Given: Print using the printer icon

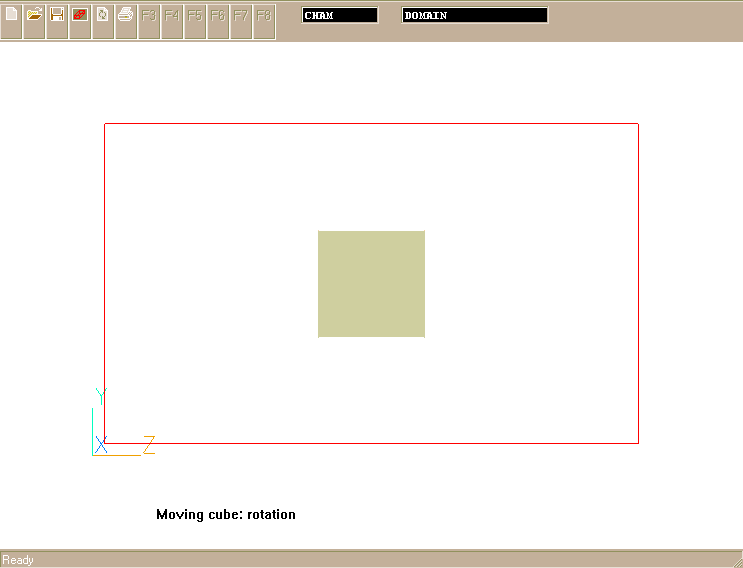Looking at the screenshot, I should click(x=126, y=15).
